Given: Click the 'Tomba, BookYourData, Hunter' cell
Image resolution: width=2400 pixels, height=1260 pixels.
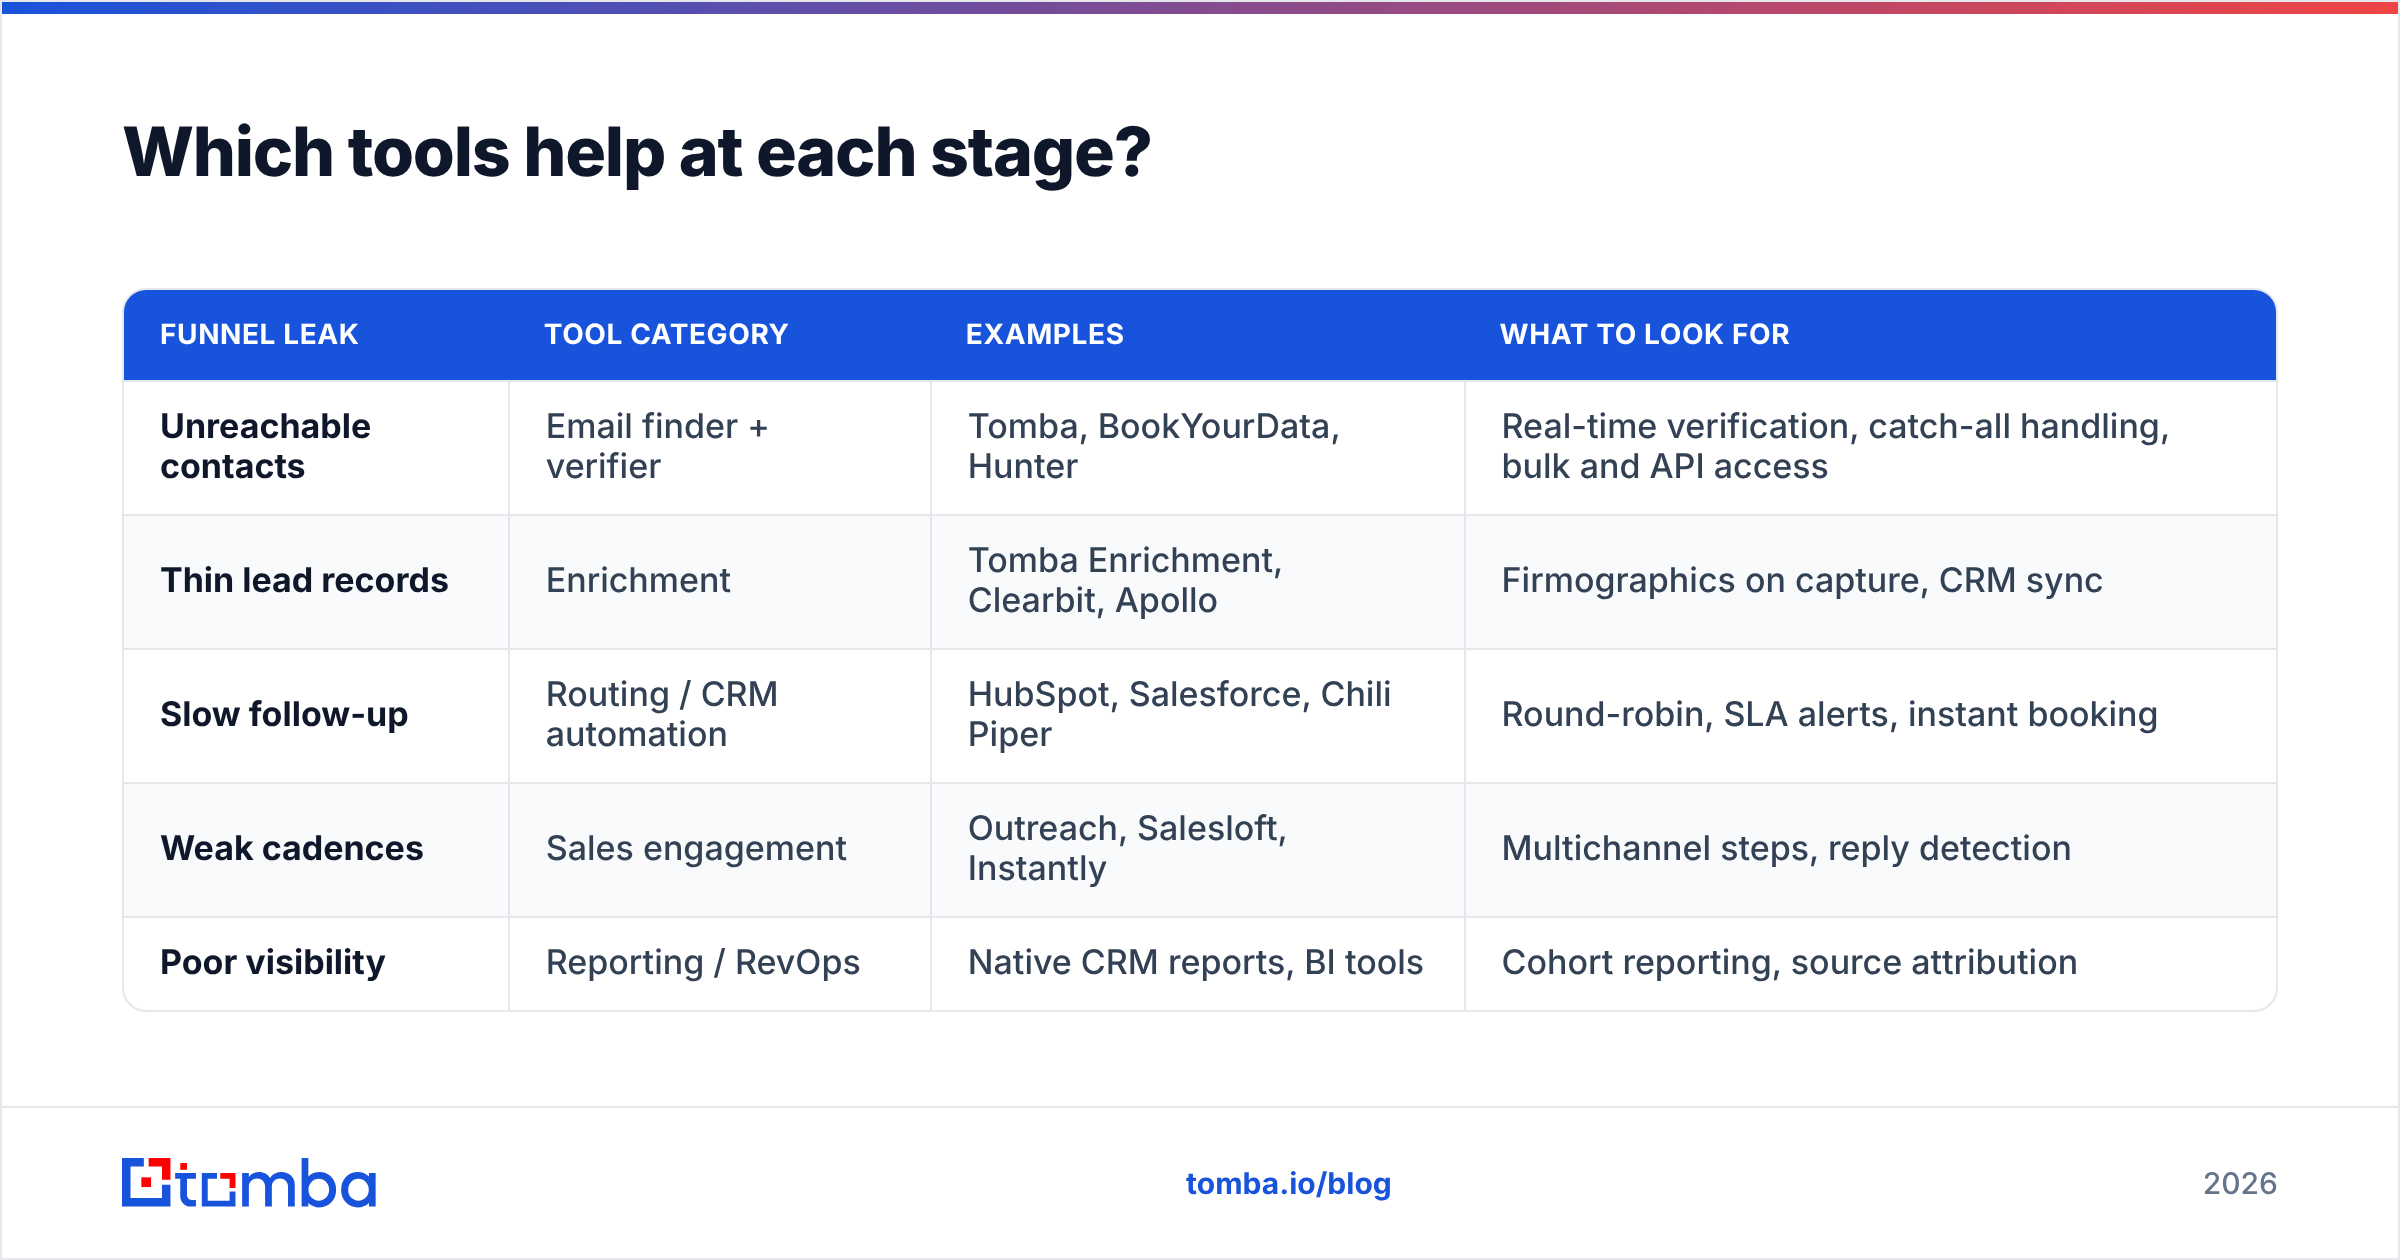Looking at the screenshot, I should (x=1198, y=447).
